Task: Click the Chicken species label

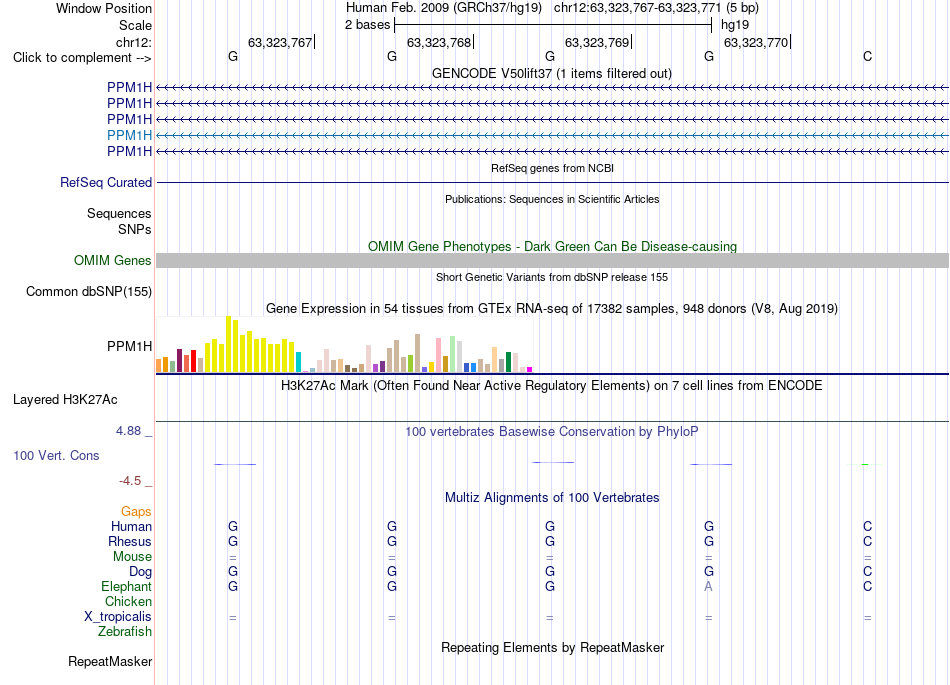Action: [128, 601]
